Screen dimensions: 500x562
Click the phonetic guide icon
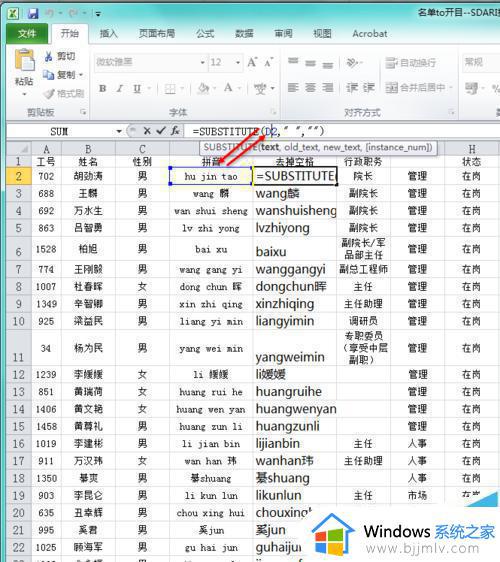pos(260,88)
